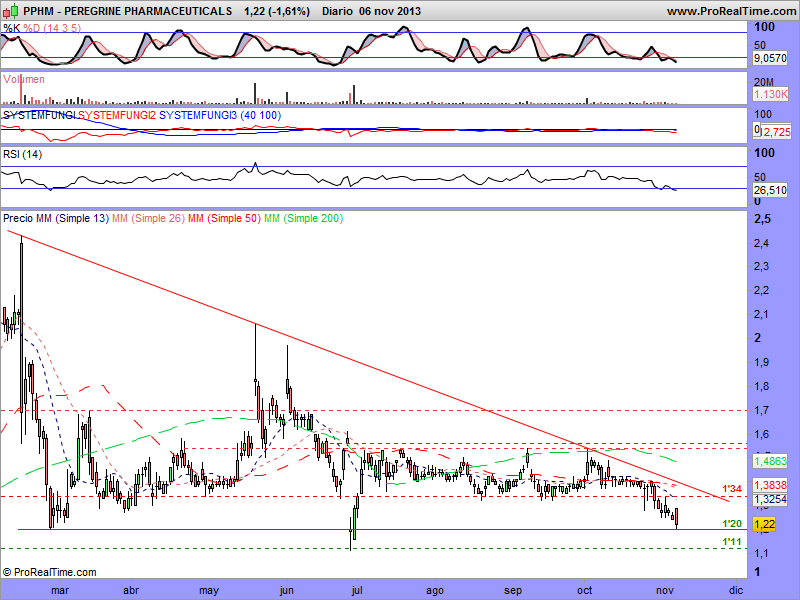Click the %D (14 3 5) indicator label

[x=52, y=28]
